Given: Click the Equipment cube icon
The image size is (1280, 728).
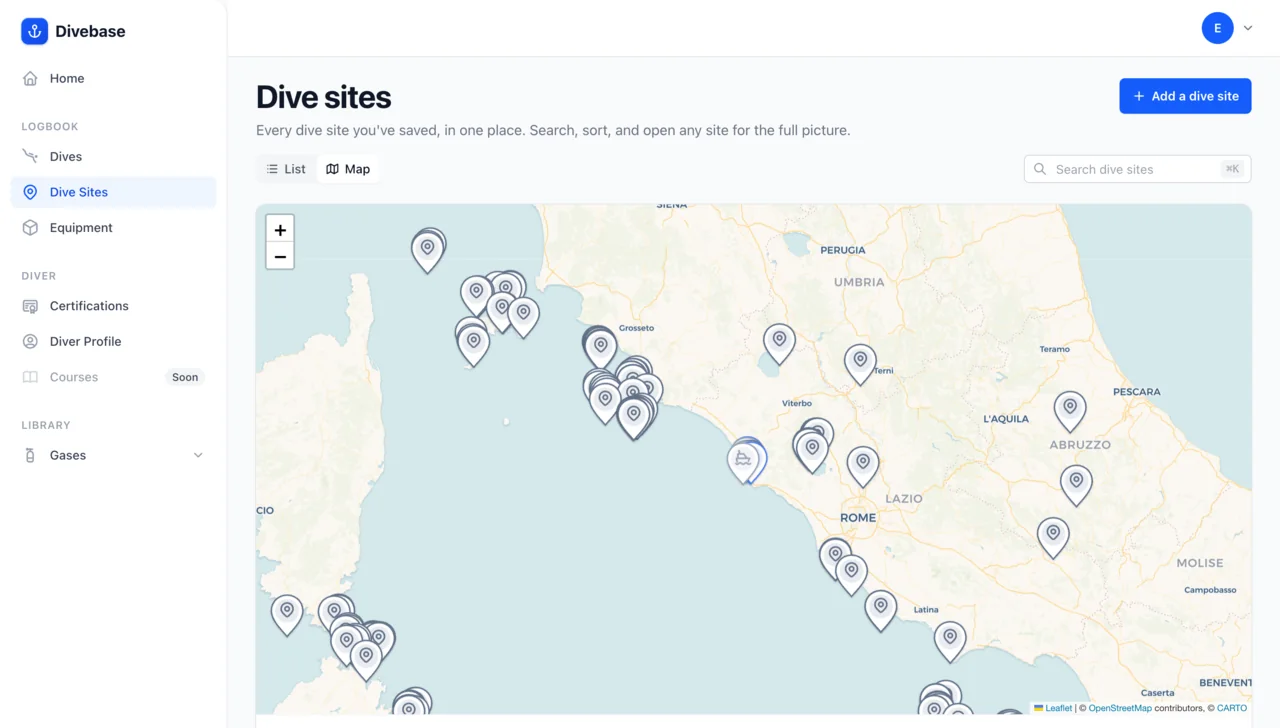Looking at the screenshot, I should (30, 228).
